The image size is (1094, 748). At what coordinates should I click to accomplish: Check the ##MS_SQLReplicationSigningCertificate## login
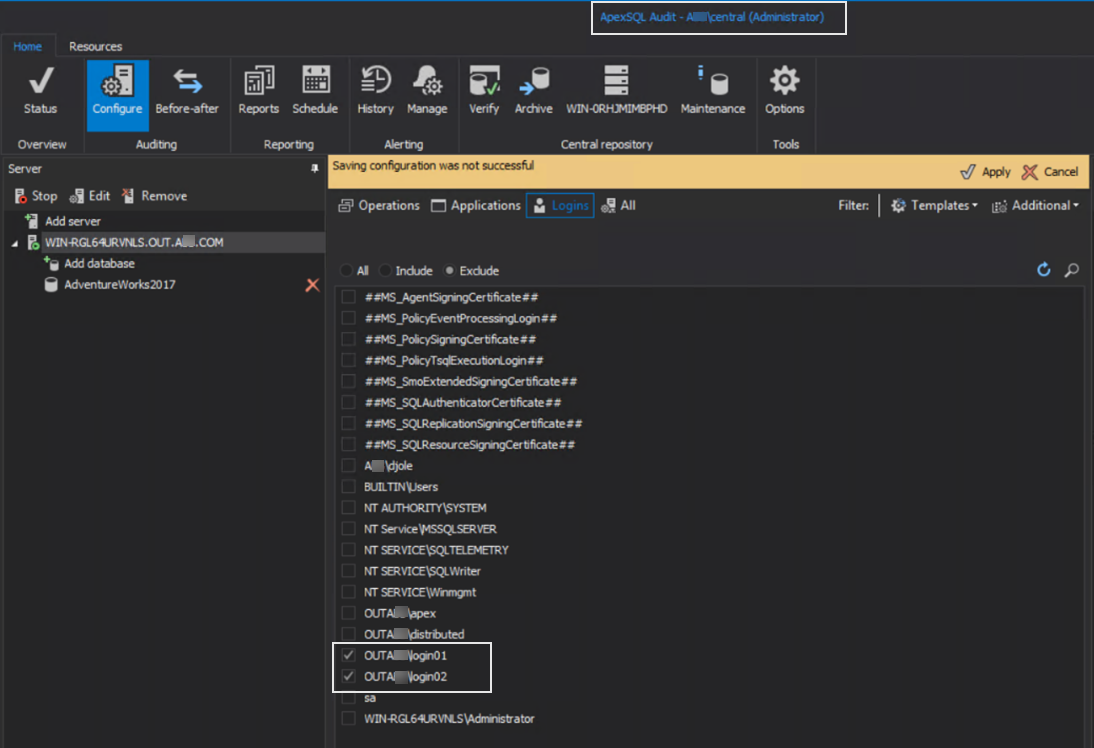click(348, 424)
